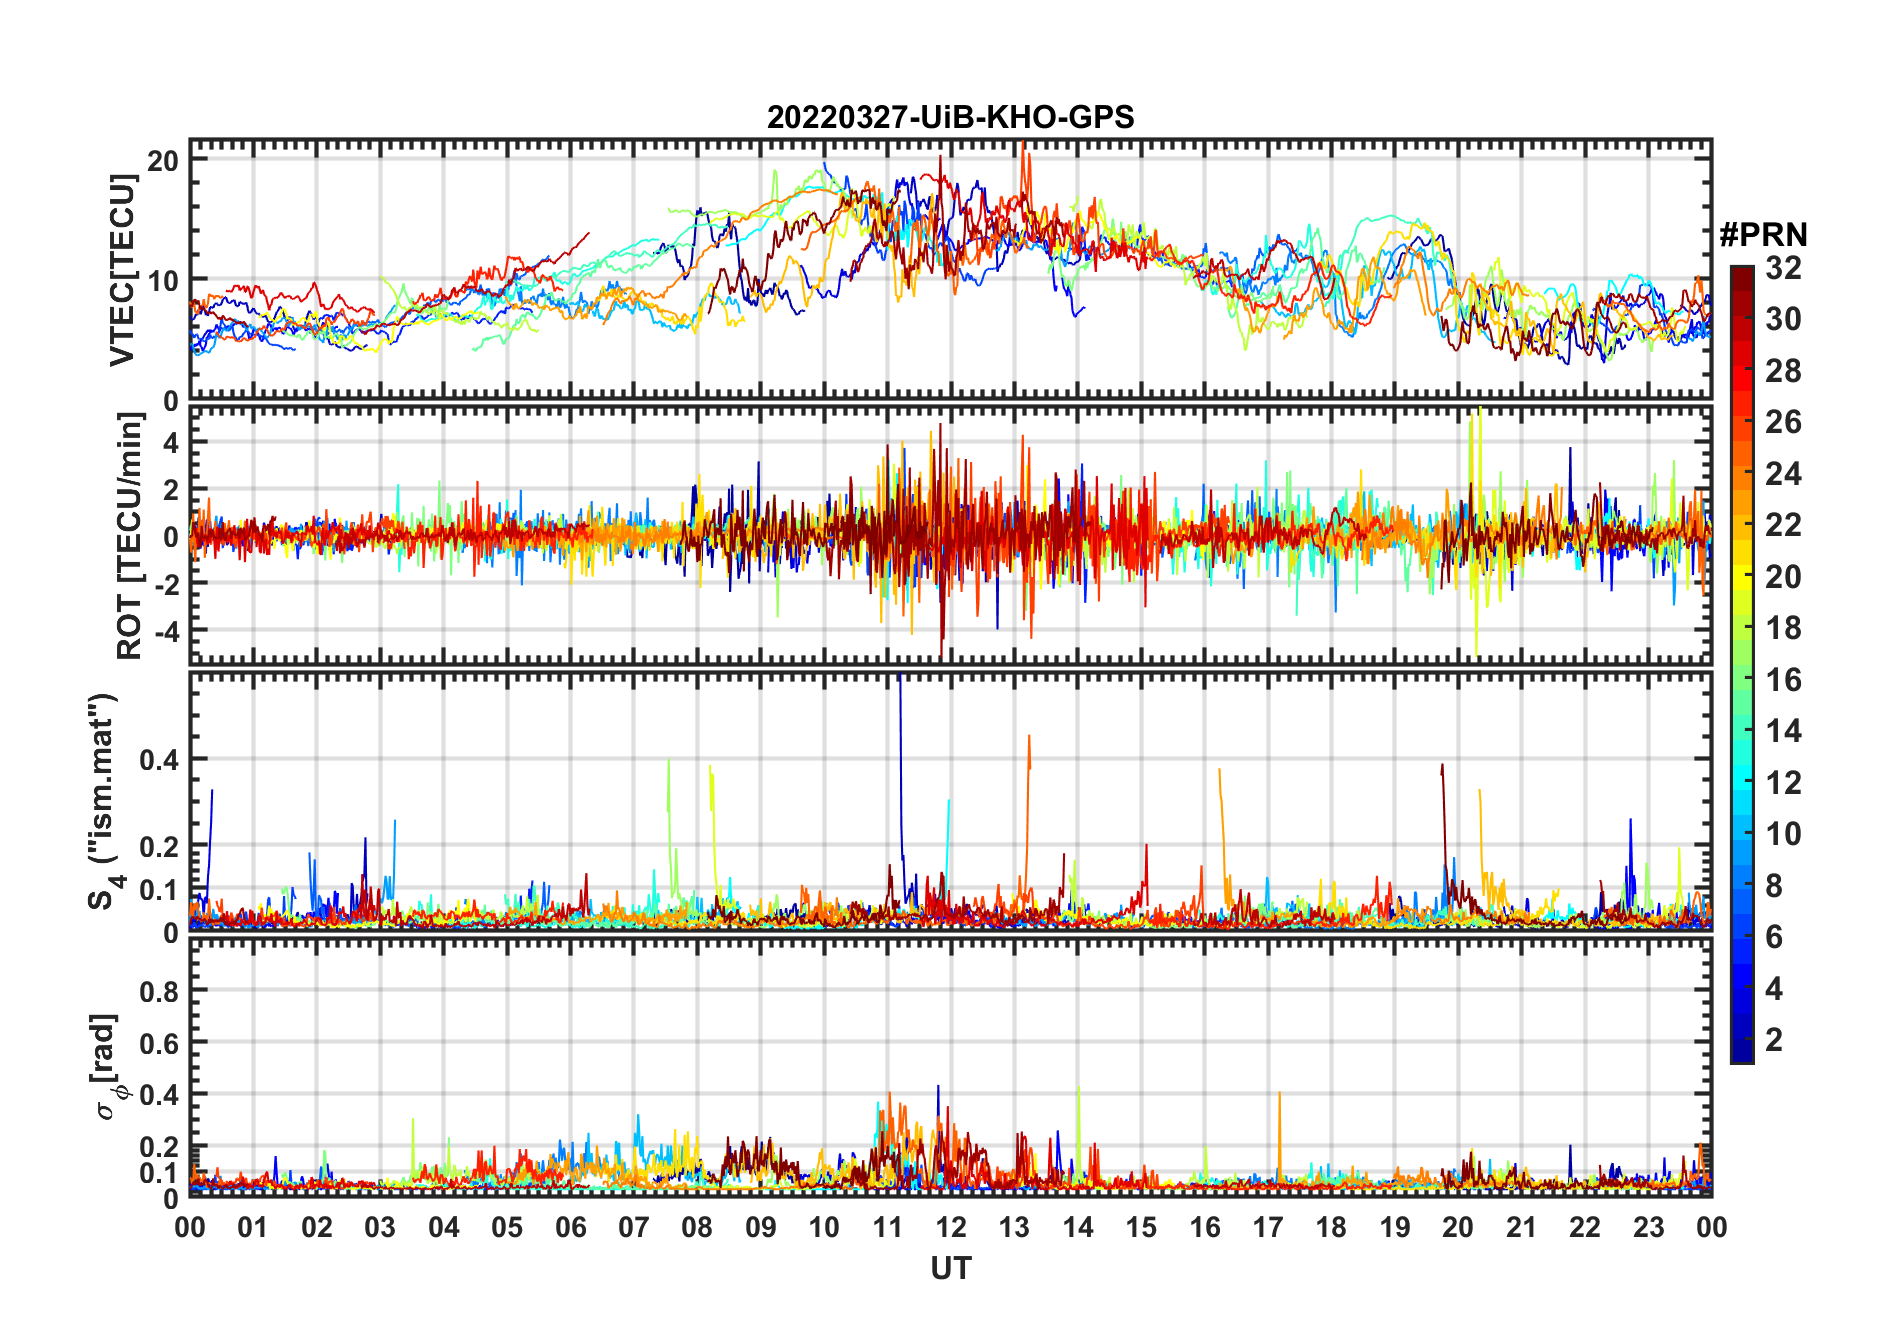Click colorbar tick label 26
This screenshot has height=1330, width=1902.
[x=1783, y=422]
